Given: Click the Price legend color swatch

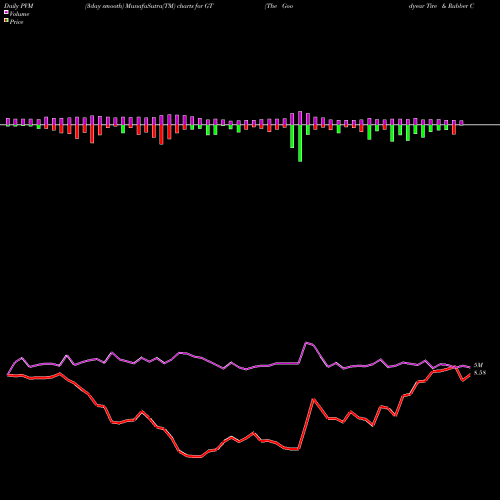Looking at the screenshot, I should (x=6, y=21).
